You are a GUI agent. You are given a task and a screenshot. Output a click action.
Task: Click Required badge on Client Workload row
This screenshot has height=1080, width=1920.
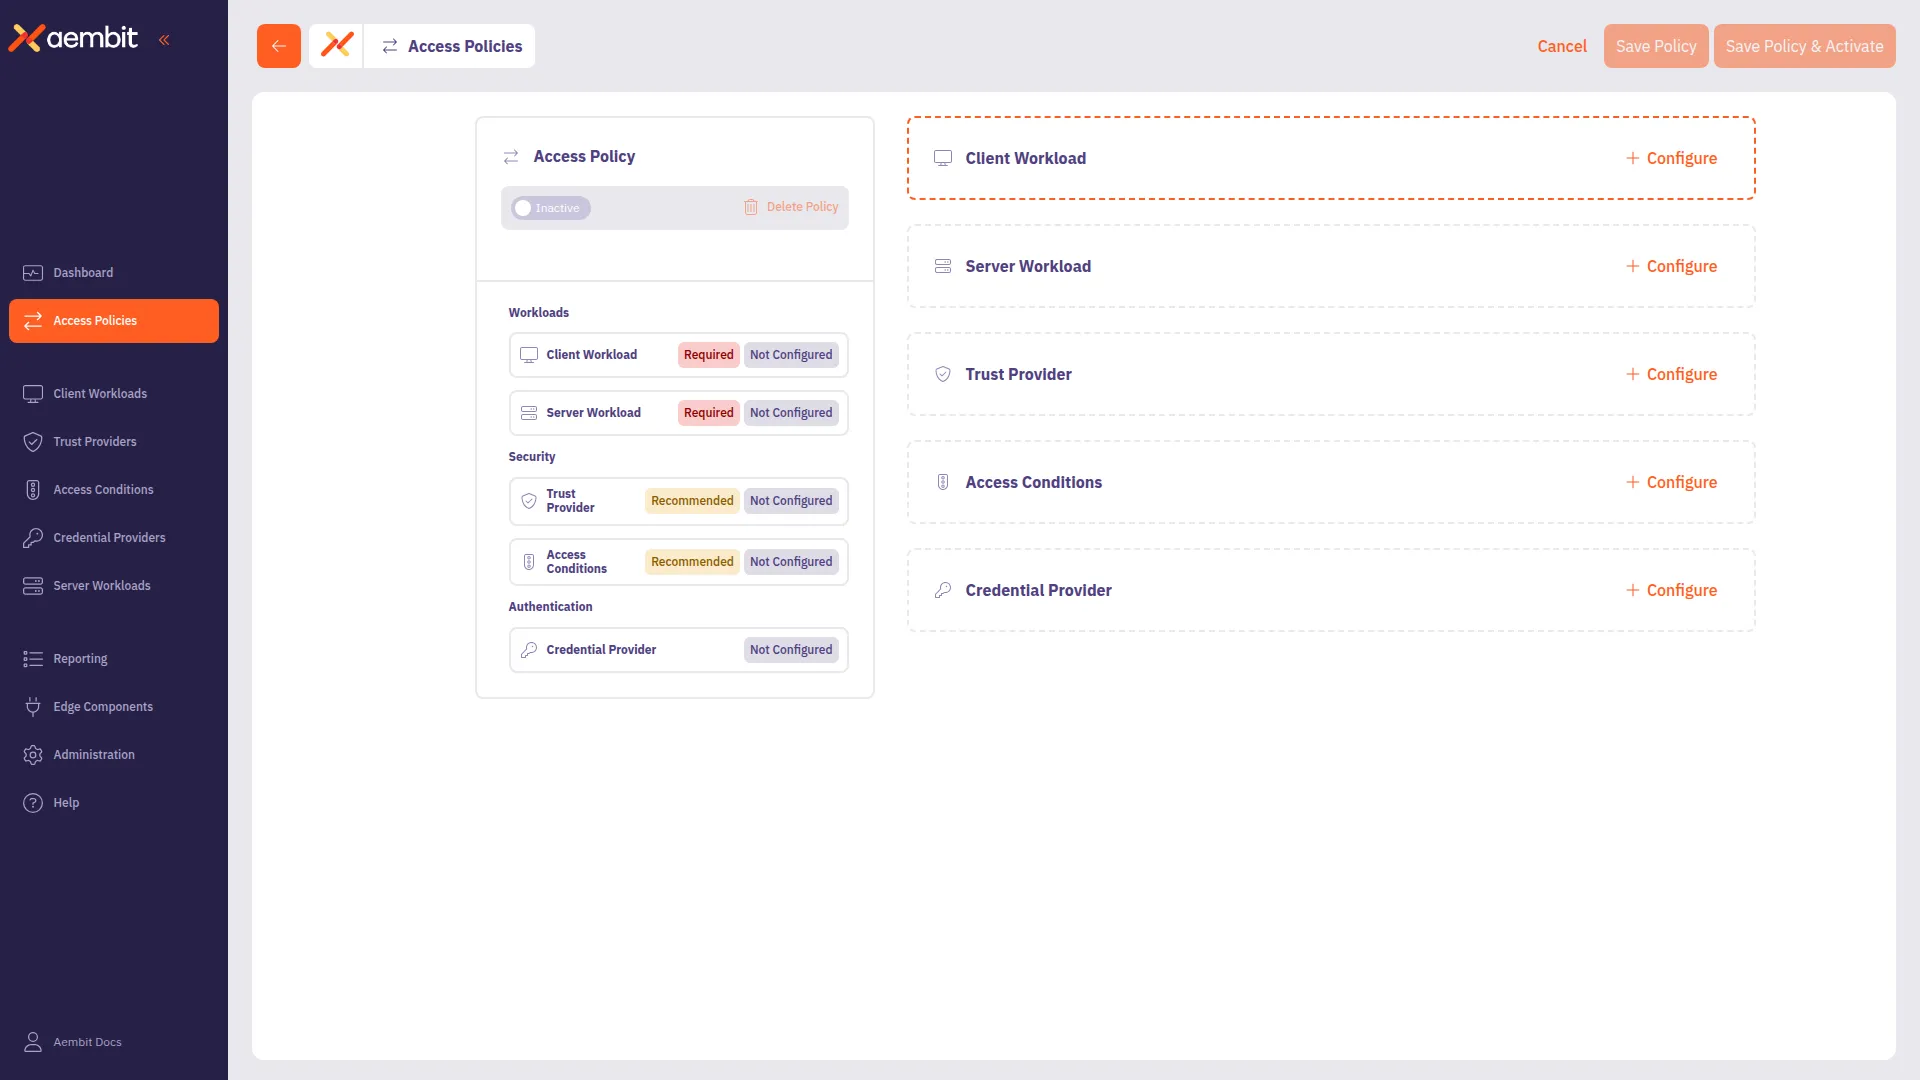click(x=708, y=355)
